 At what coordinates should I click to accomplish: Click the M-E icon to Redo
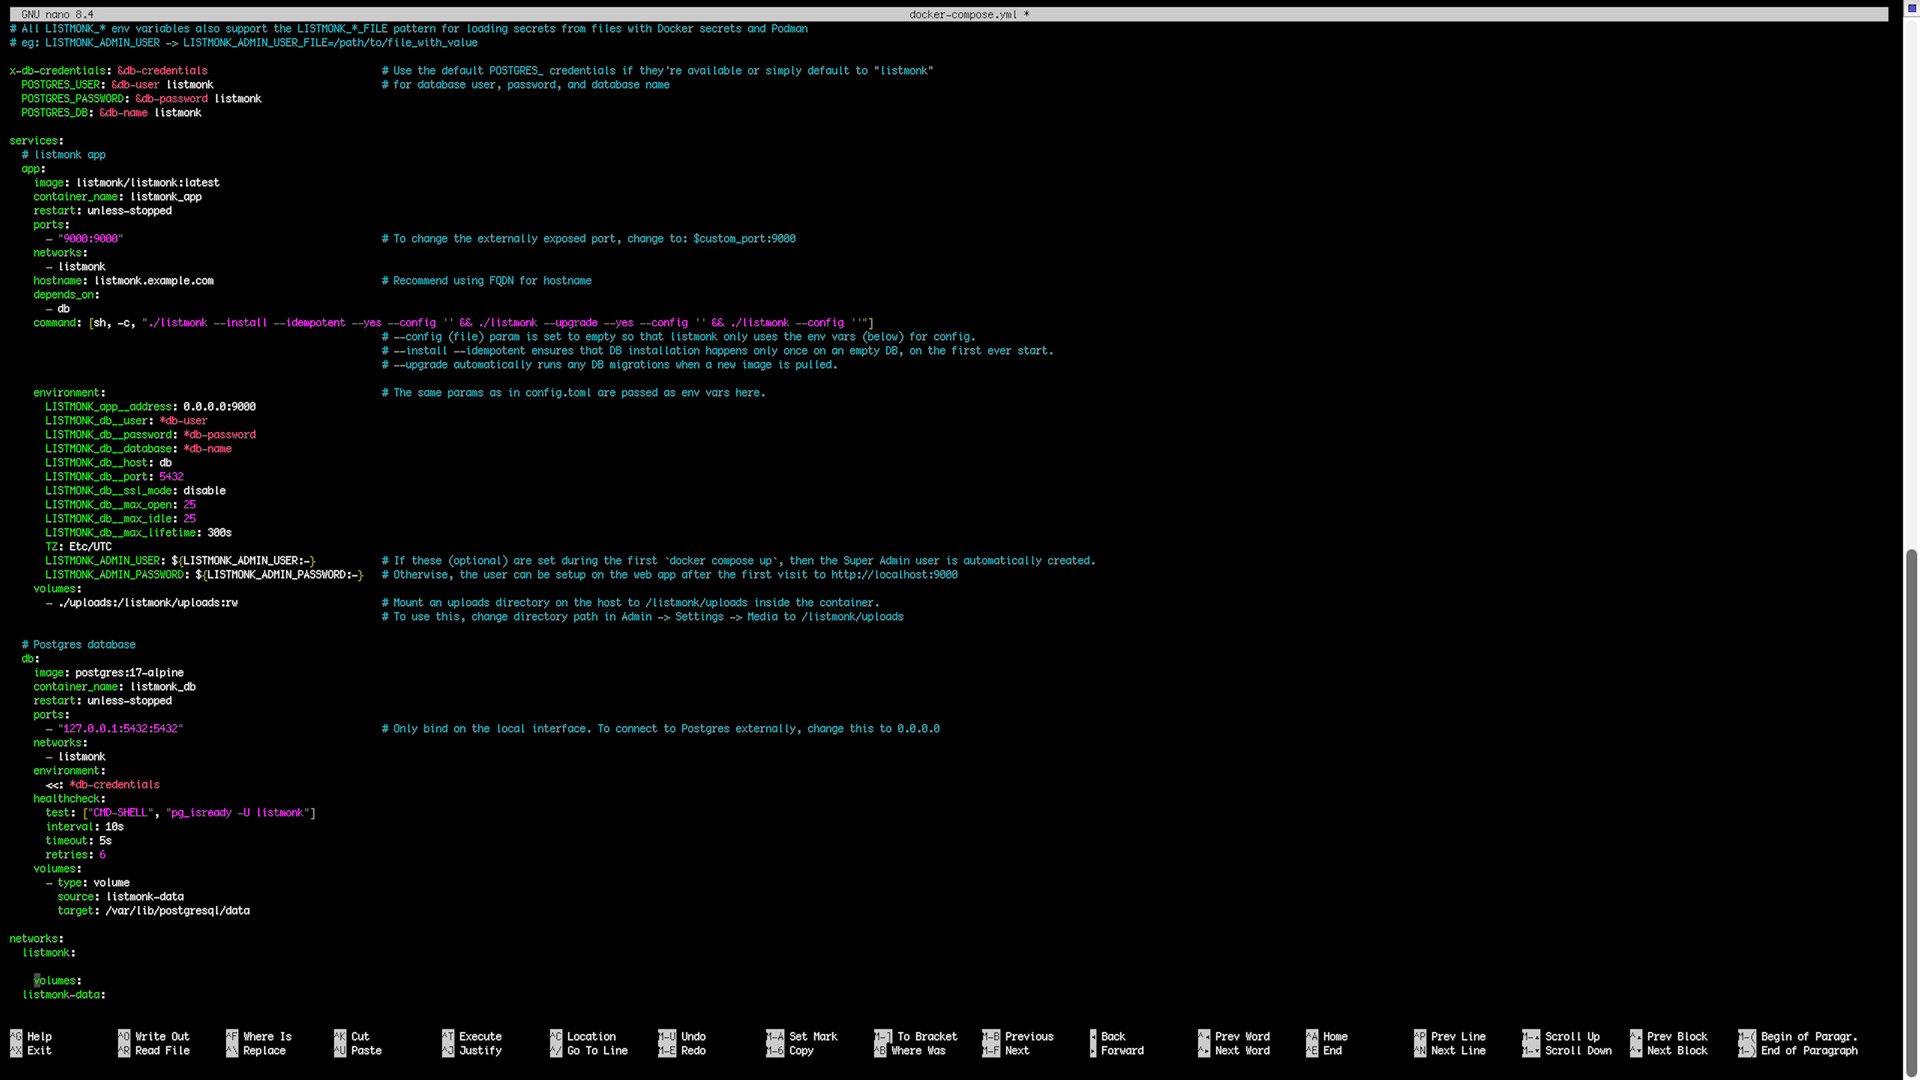click(x=667, y=1051)
